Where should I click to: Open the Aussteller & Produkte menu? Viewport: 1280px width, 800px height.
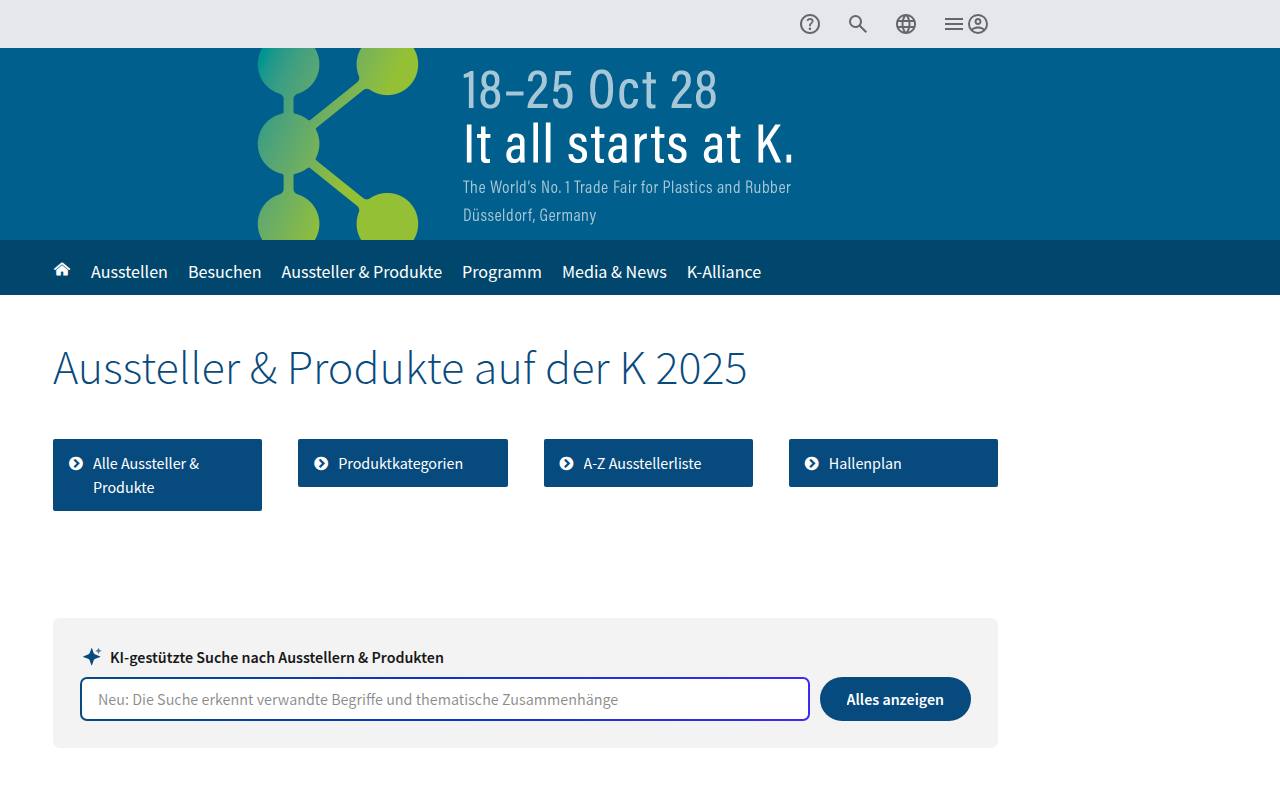(x=362, y=272)
